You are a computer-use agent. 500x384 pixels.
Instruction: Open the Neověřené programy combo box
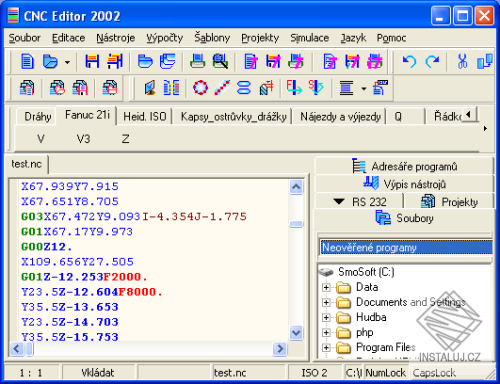[406, 247]
